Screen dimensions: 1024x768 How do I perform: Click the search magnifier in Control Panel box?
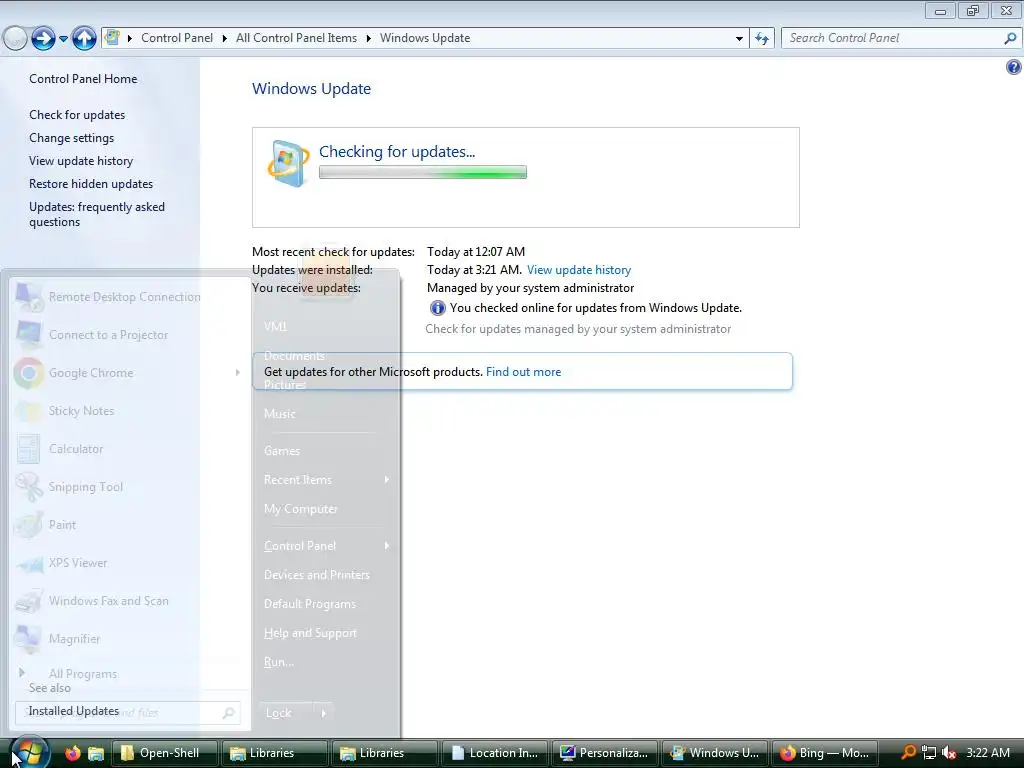click(1010, 38)
